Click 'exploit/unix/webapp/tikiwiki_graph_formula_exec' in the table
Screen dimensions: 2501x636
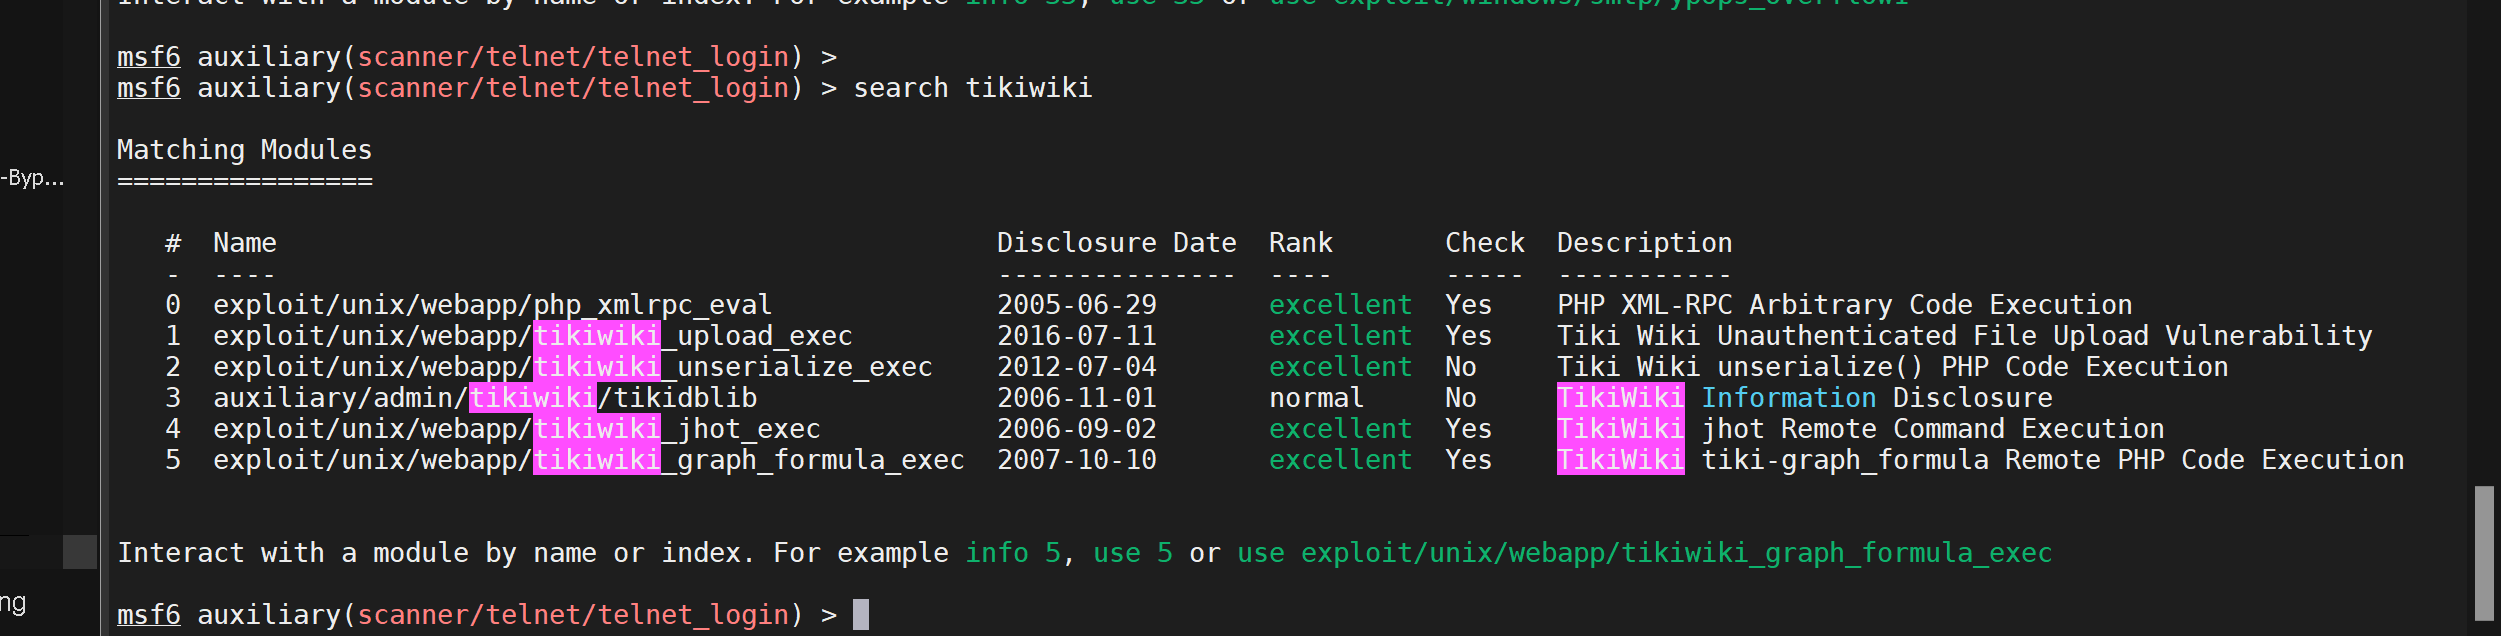(589, 460)
